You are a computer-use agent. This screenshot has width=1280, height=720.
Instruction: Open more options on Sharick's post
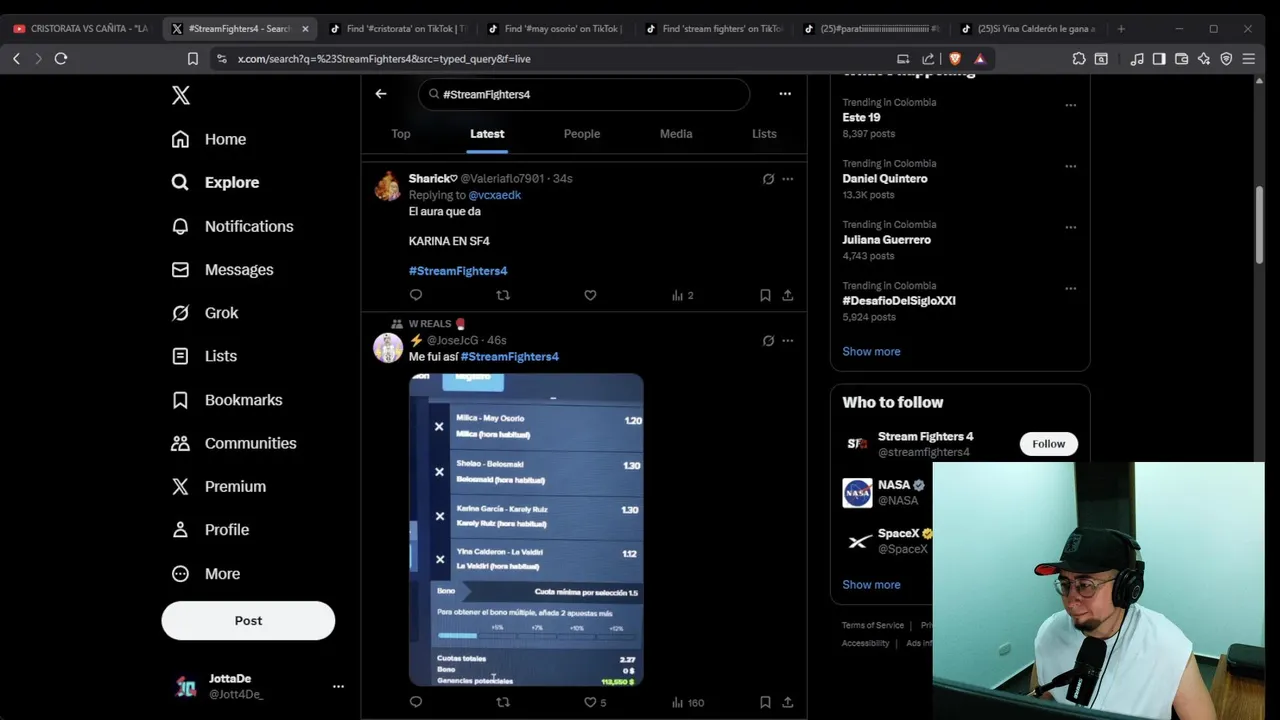[x=788, y=179]
